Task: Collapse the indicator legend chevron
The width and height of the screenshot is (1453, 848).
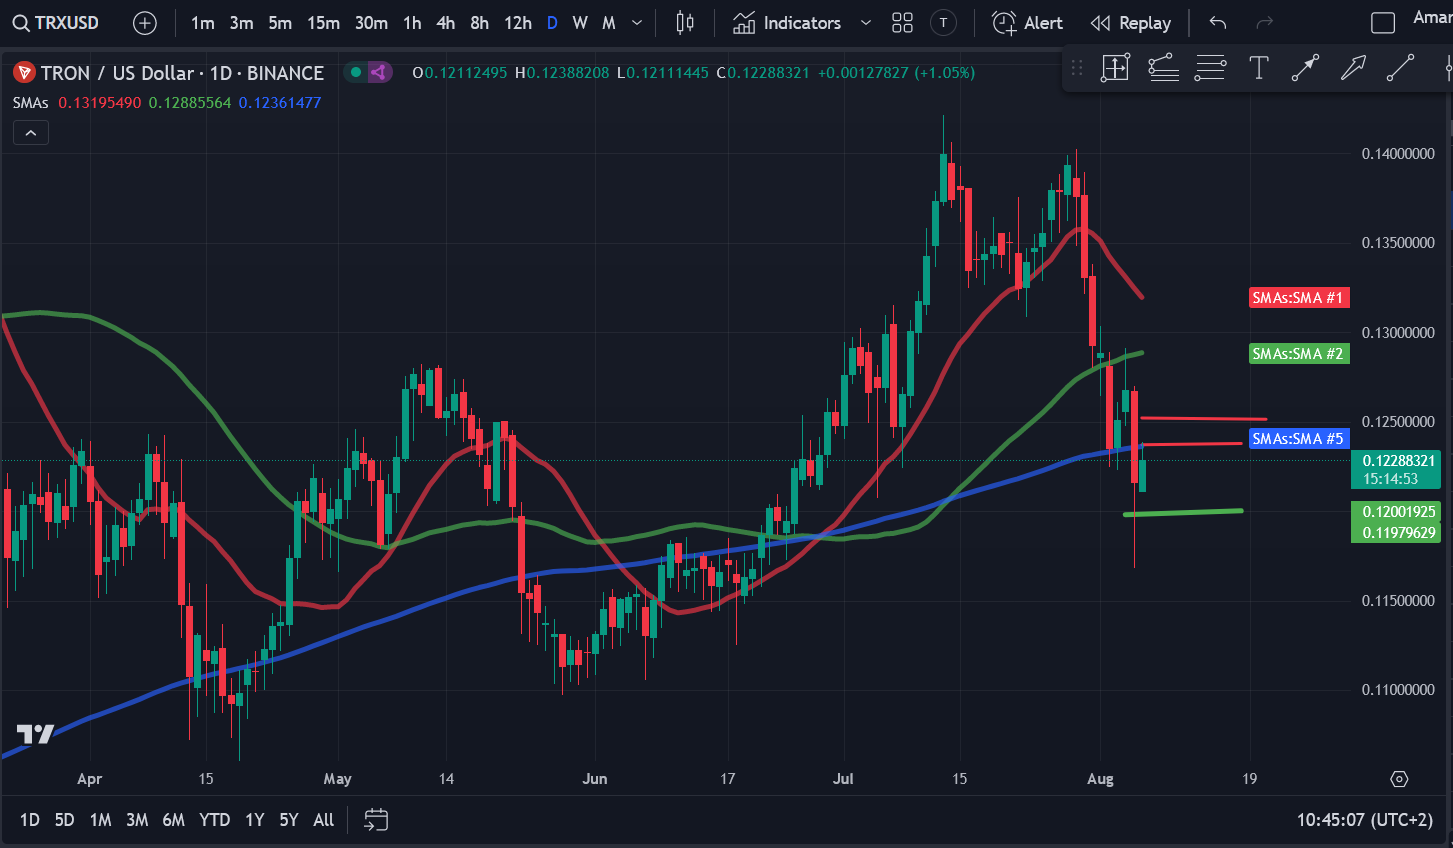Action: coord(31,133)
